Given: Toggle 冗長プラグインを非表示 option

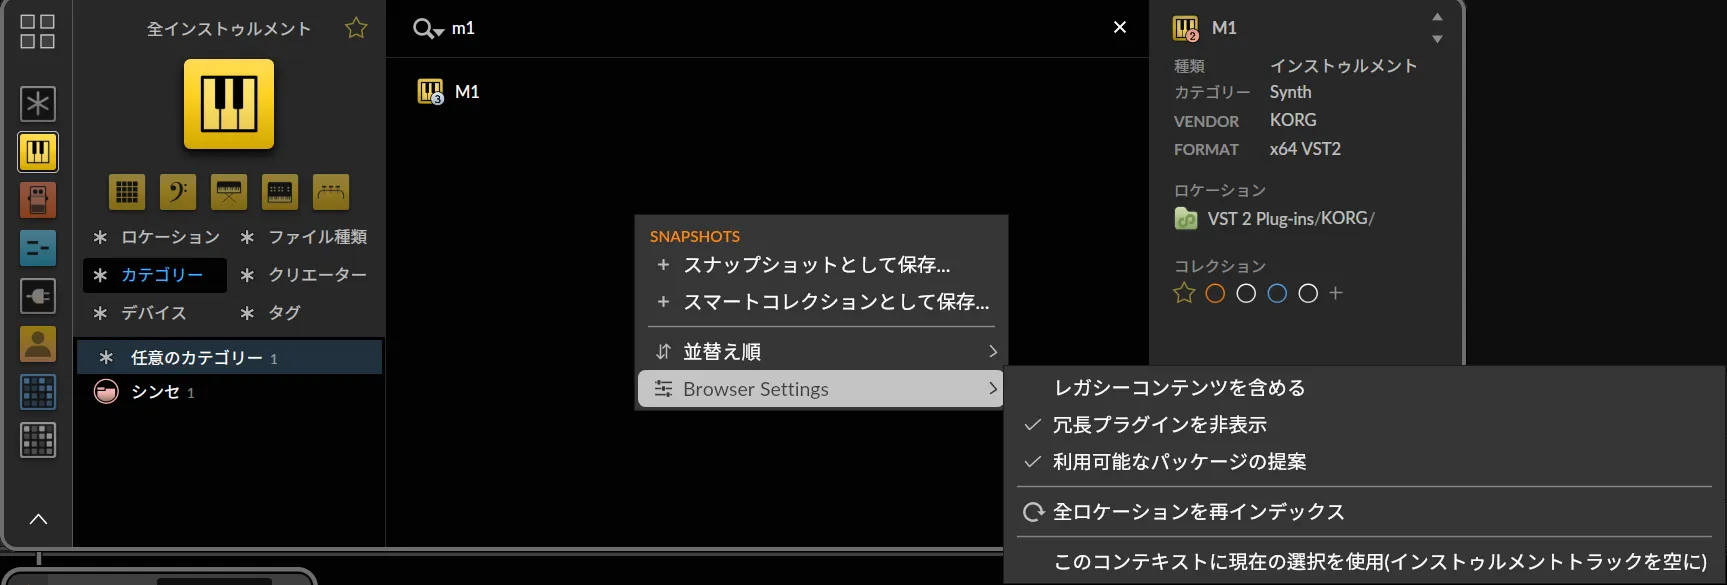Looking at the screenshot, I should 1366,425.
